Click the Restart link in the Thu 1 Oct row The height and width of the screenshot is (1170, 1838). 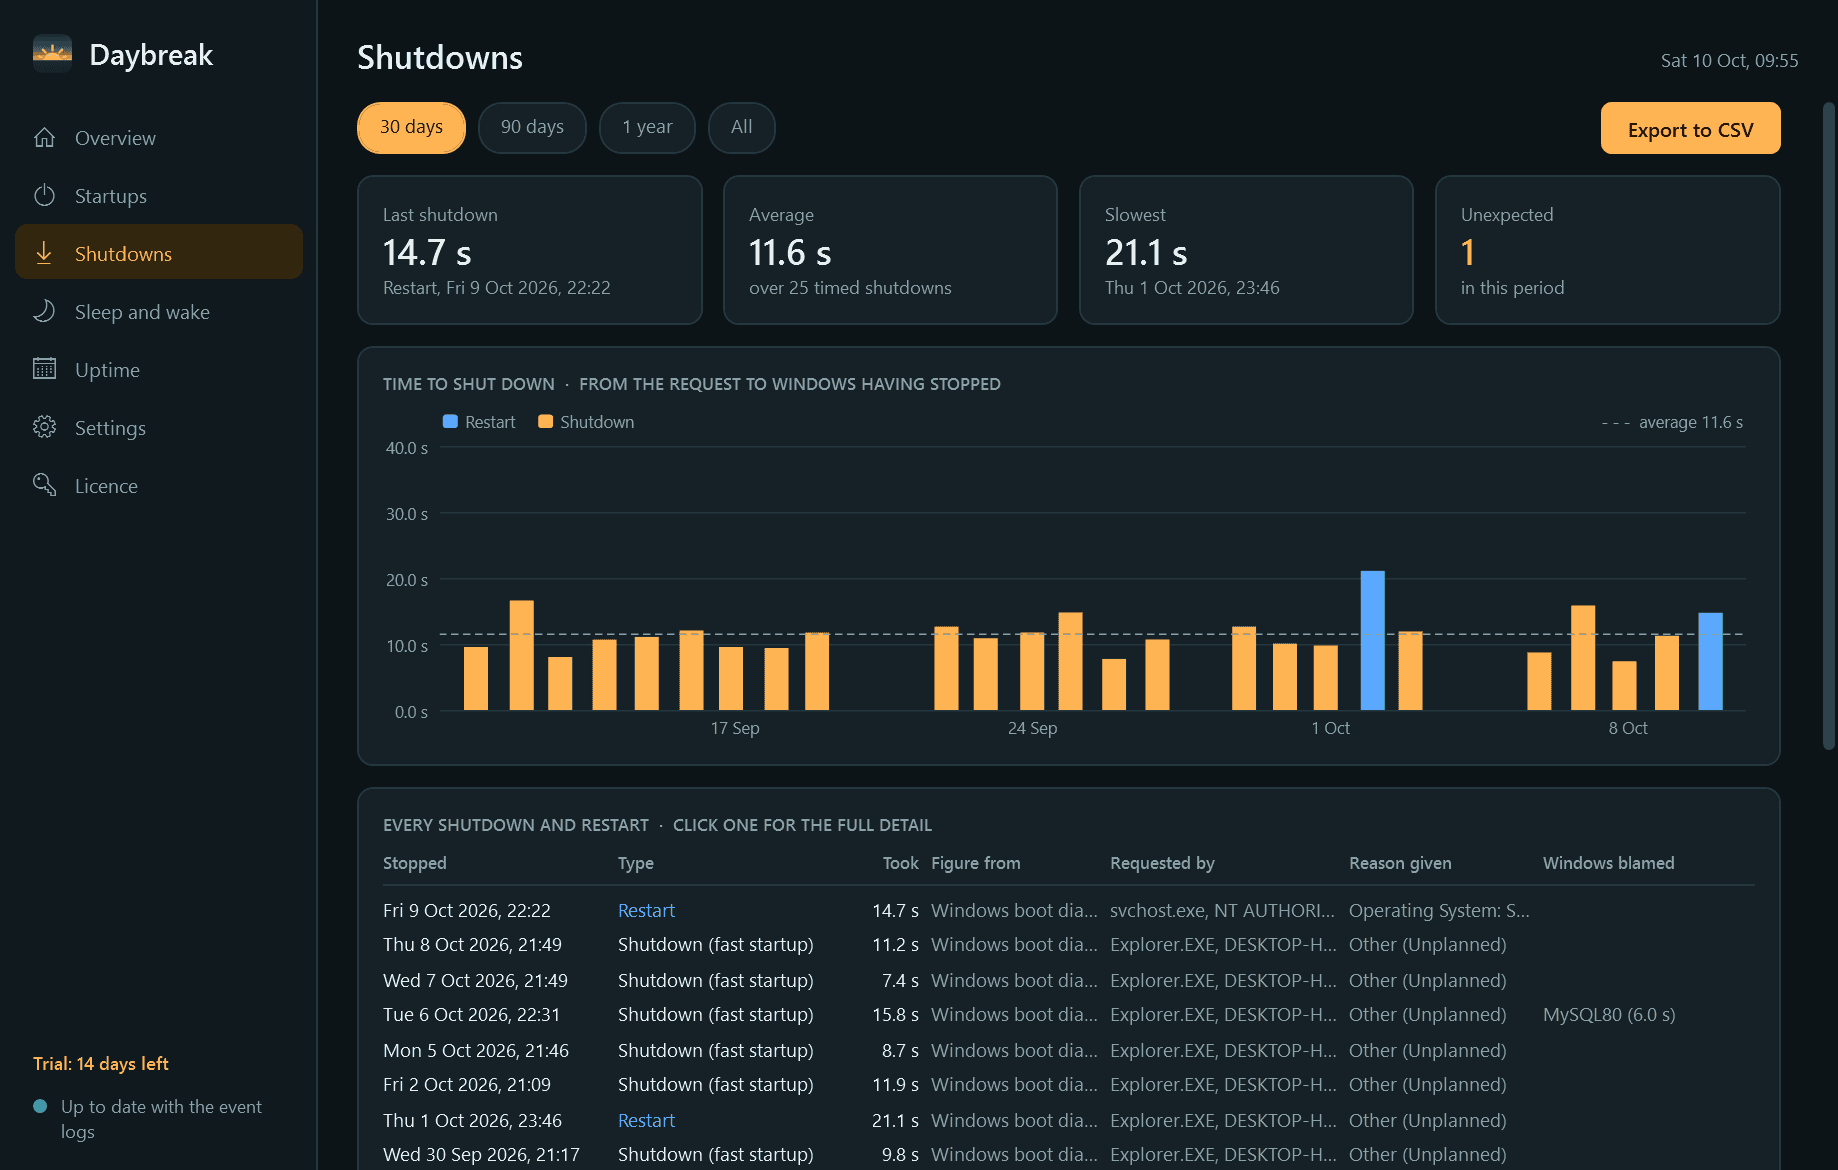[646, 1120]
